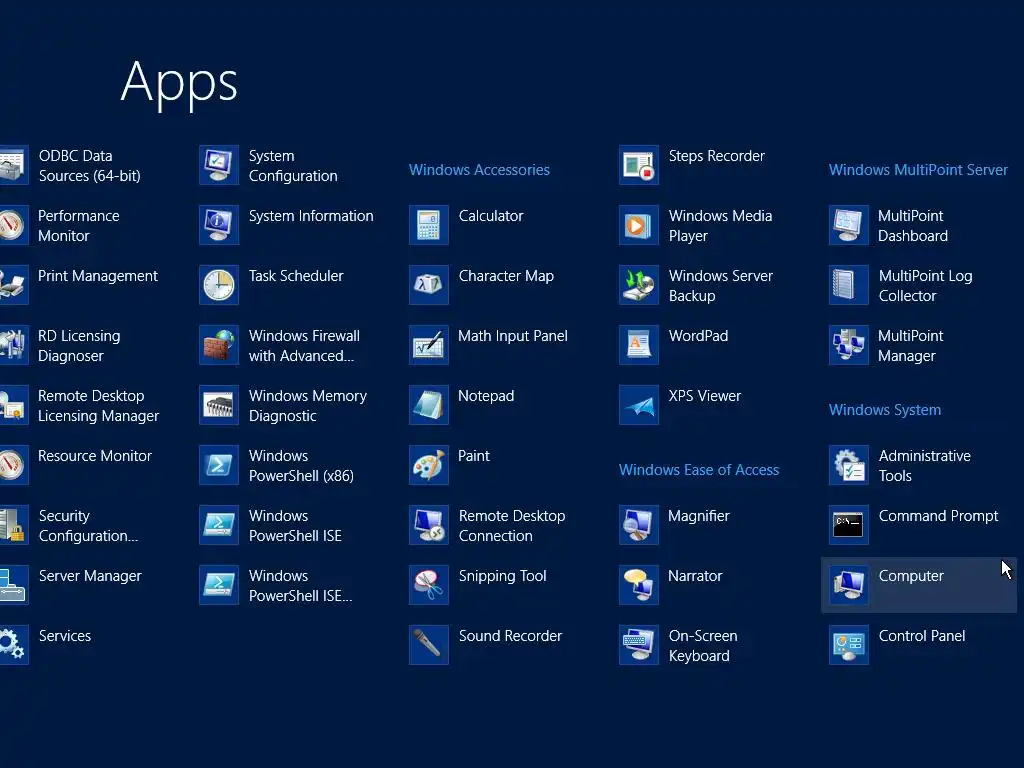Open the Math Input Panel icon
1024x768 pixels.
click(428, 345)
